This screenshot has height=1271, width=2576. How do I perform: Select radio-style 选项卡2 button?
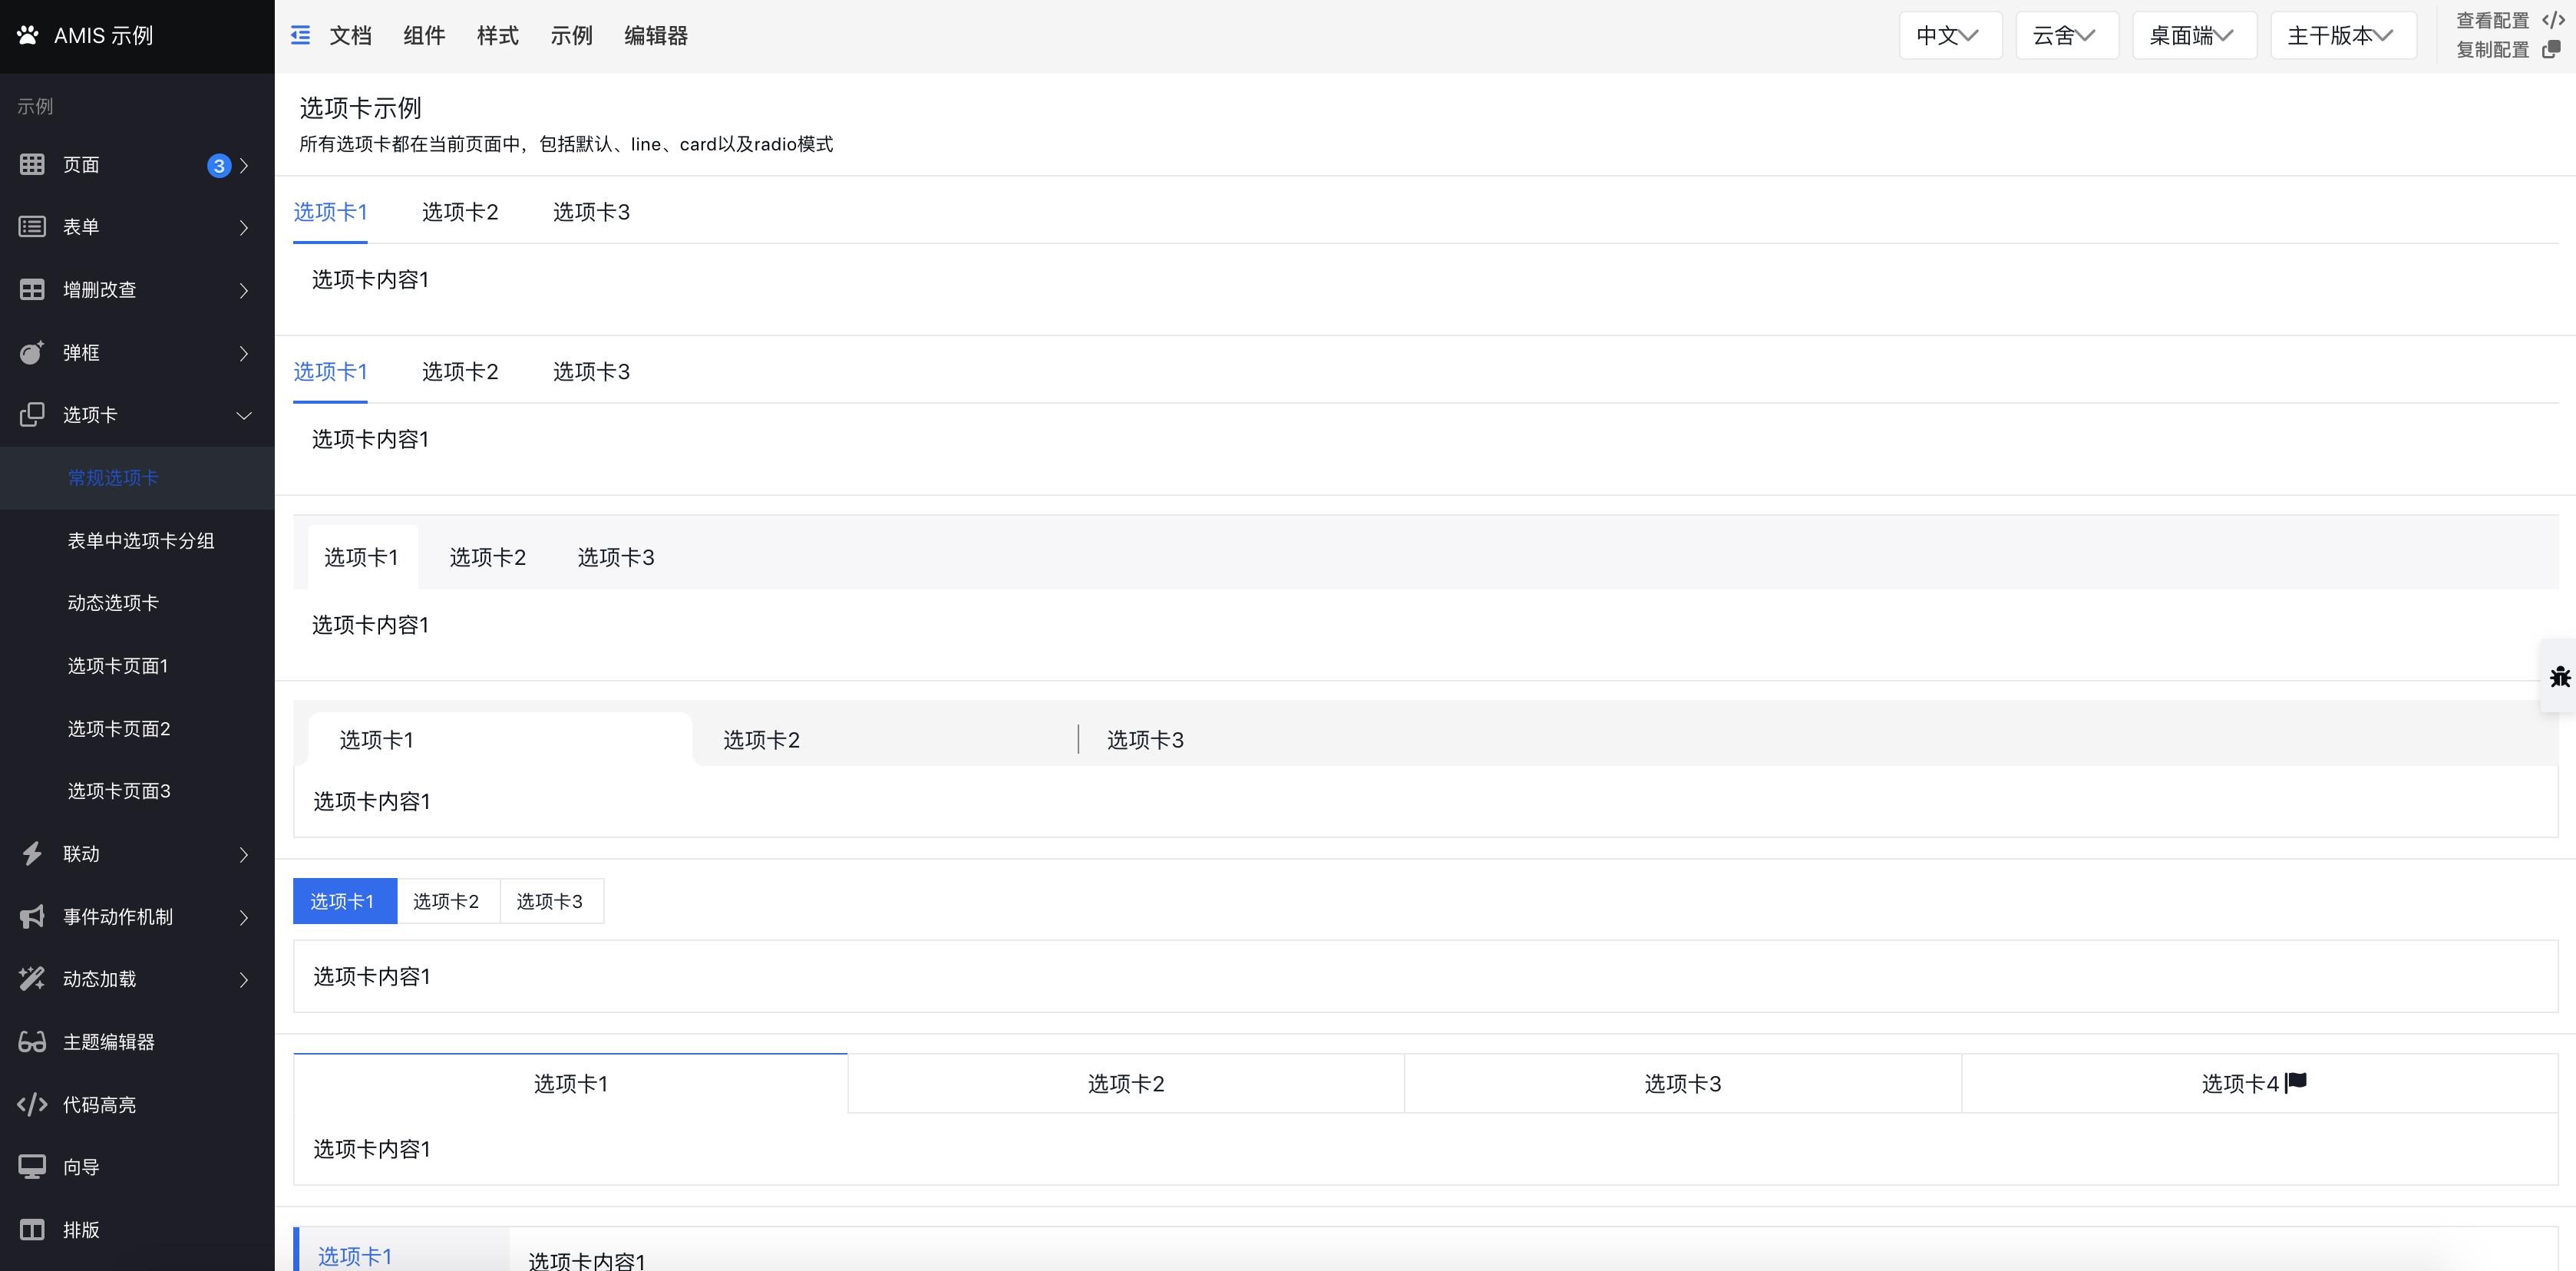tap(446, 901)
